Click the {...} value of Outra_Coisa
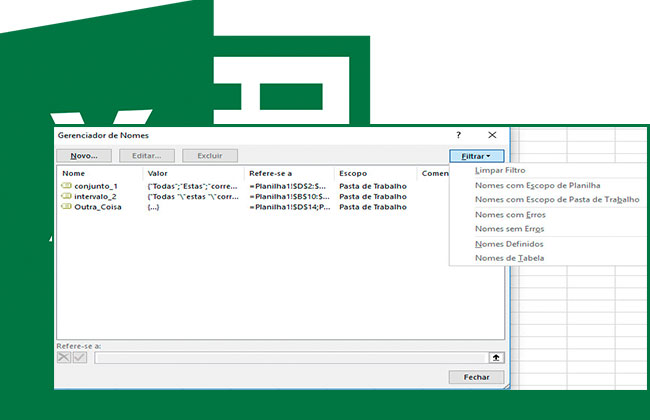Image resolution: width=650 pixels, height=420 pixels. (x=153, y=207)
